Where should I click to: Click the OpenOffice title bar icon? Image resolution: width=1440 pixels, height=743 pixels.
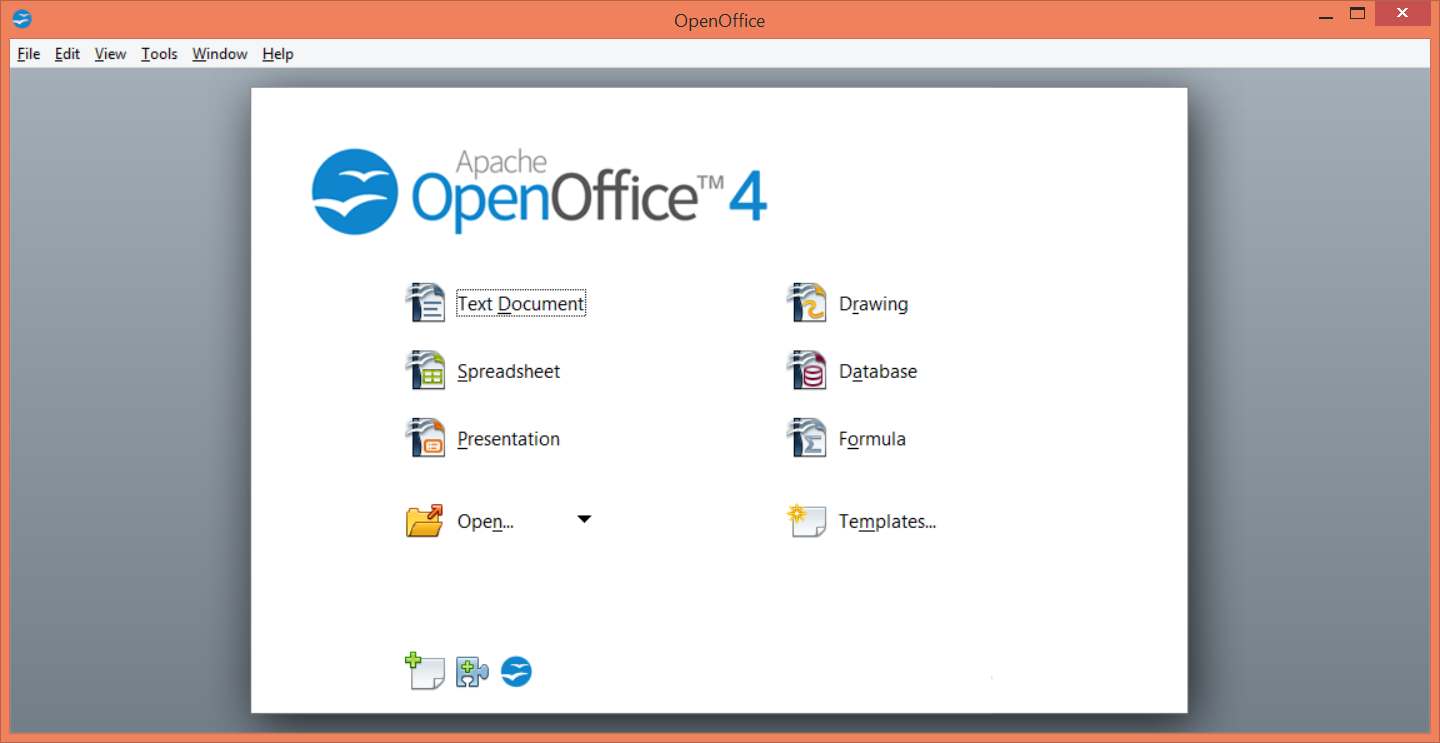click(x=22, y=18)
